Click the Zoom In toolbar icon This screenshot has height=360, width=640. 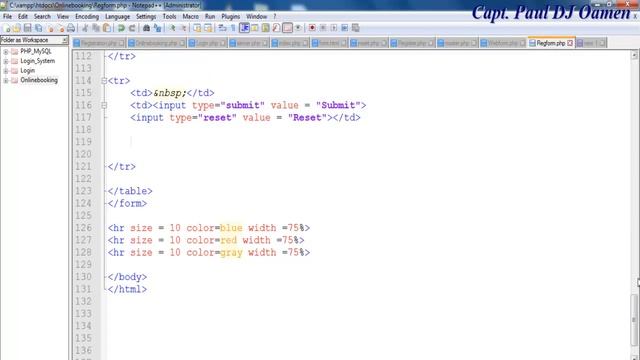pos(172,28)
